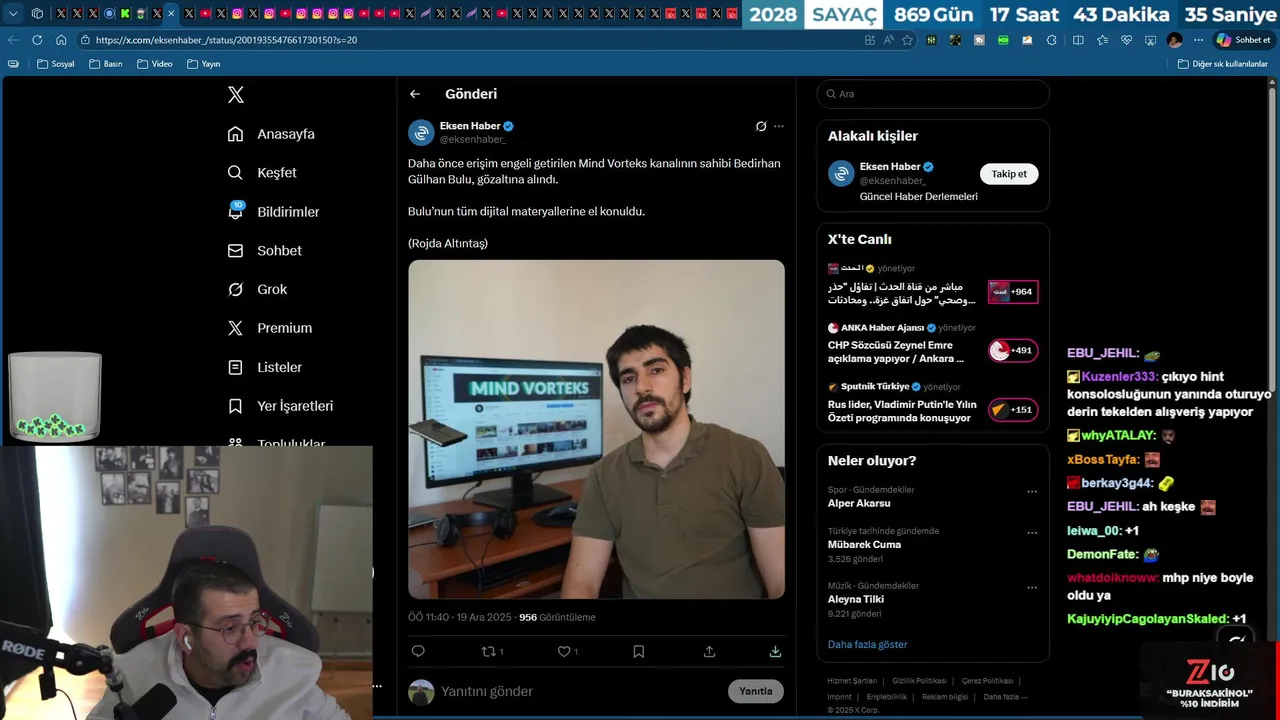The height and width of the screenshot is (720, 1280).
Task: Open Bildirimler notifications
Action: click(273, 212)
